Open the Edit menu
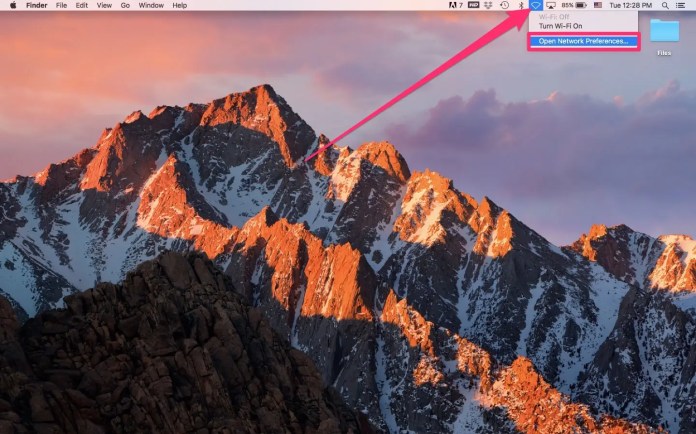This screenshot has width=696, height=434. (82, 5)
